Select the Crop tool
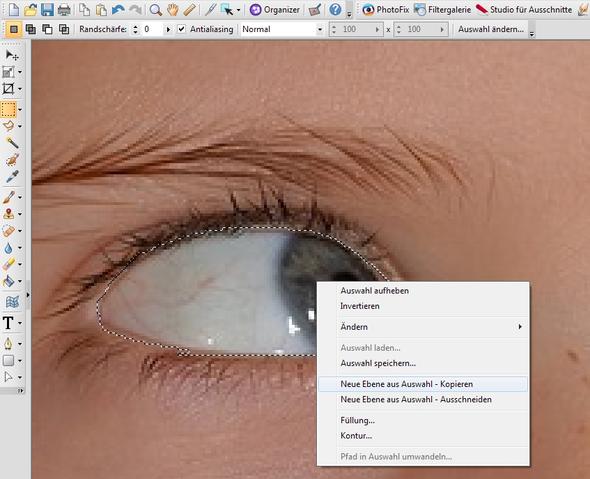 [x=8, y=89]
